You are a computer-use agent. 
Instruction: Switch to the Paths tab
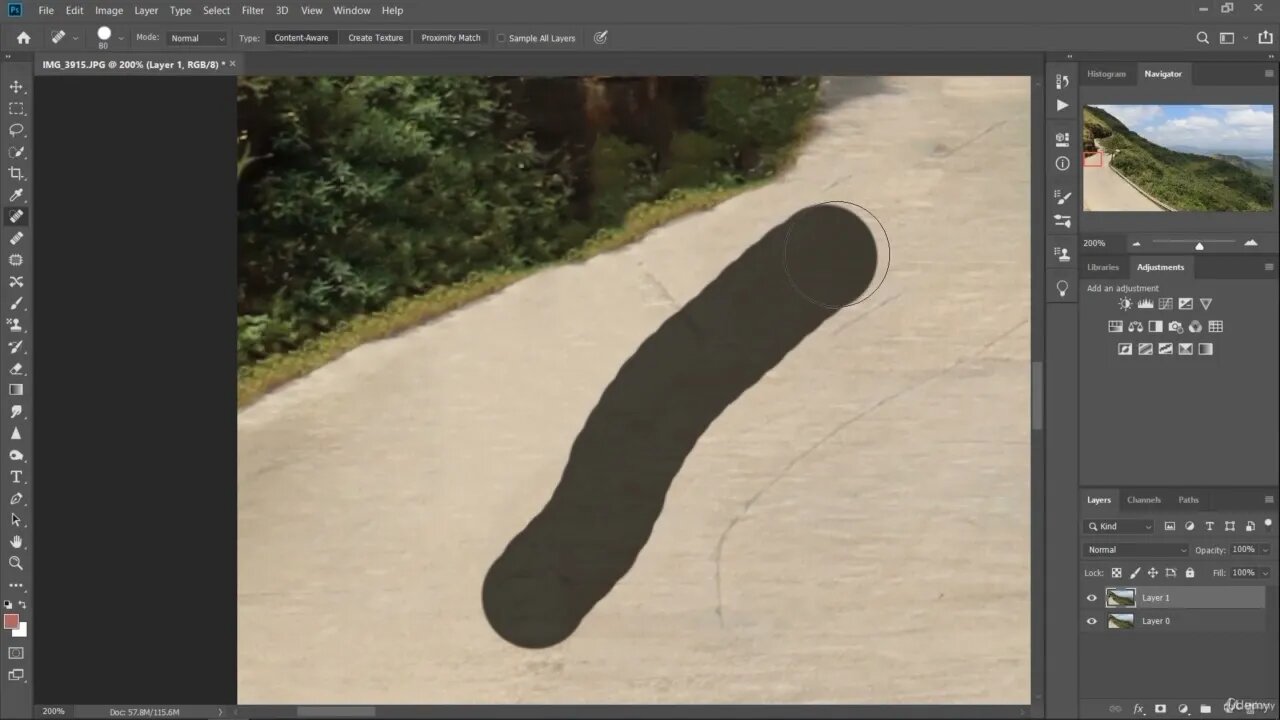click(x=1188, y=500)
